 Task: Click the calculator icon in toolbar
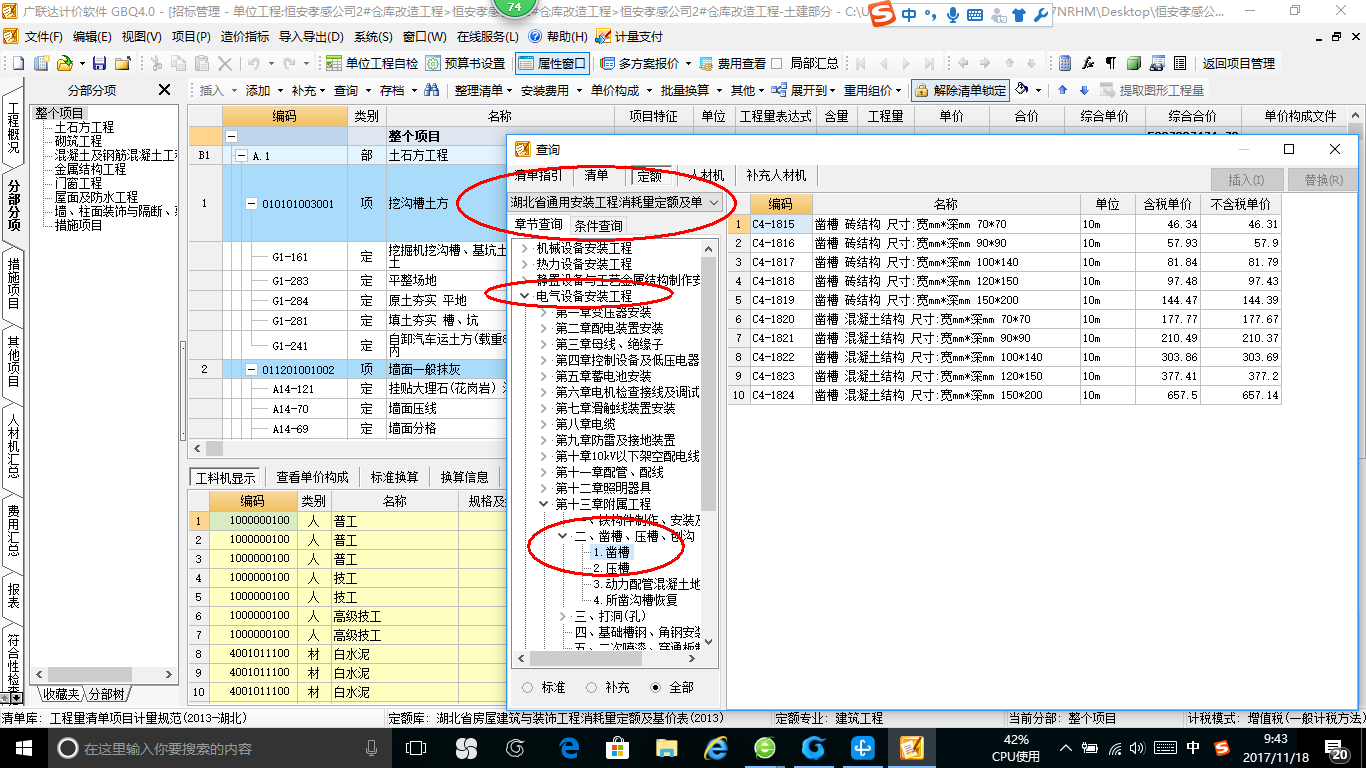(1065, 63)
